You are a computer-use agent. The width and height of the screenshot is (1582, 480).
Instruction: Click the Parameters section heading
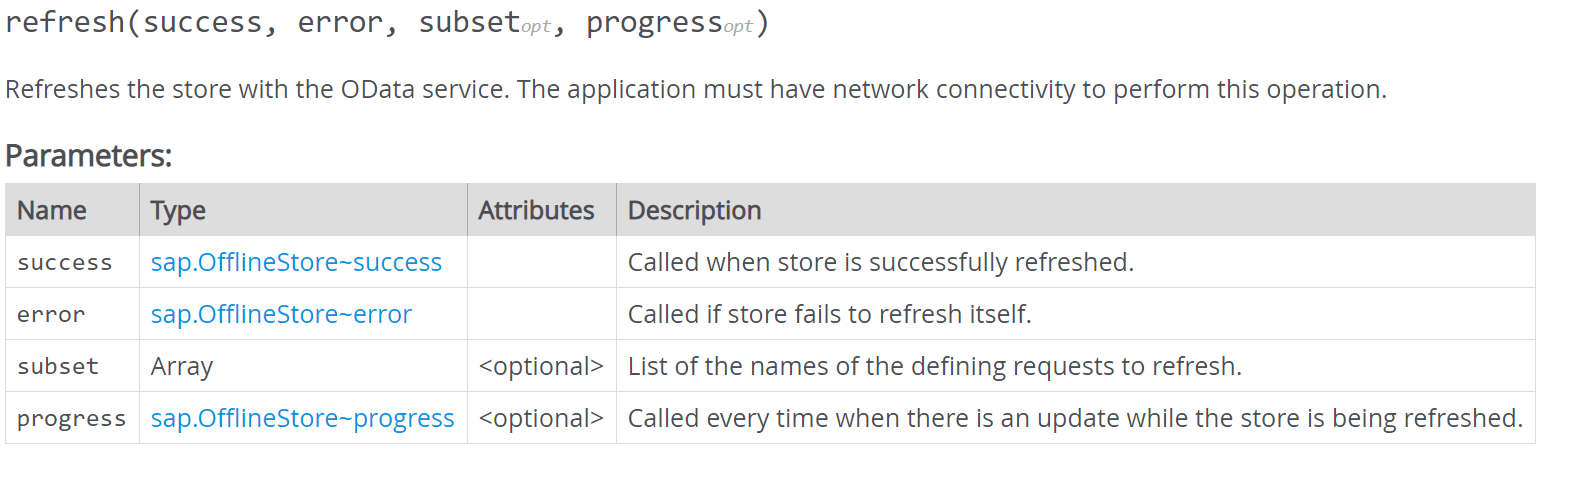88,156
